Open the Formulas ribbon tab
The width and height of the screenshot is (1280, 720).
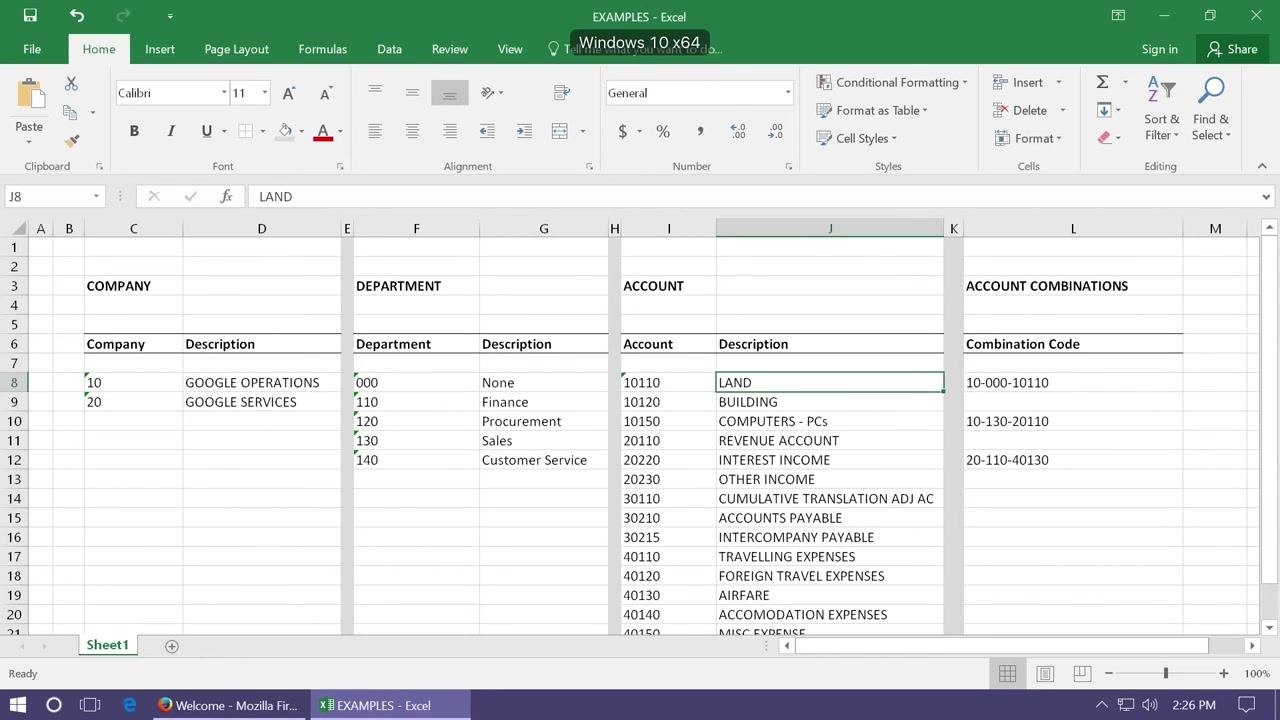click(x=322, y=49)
